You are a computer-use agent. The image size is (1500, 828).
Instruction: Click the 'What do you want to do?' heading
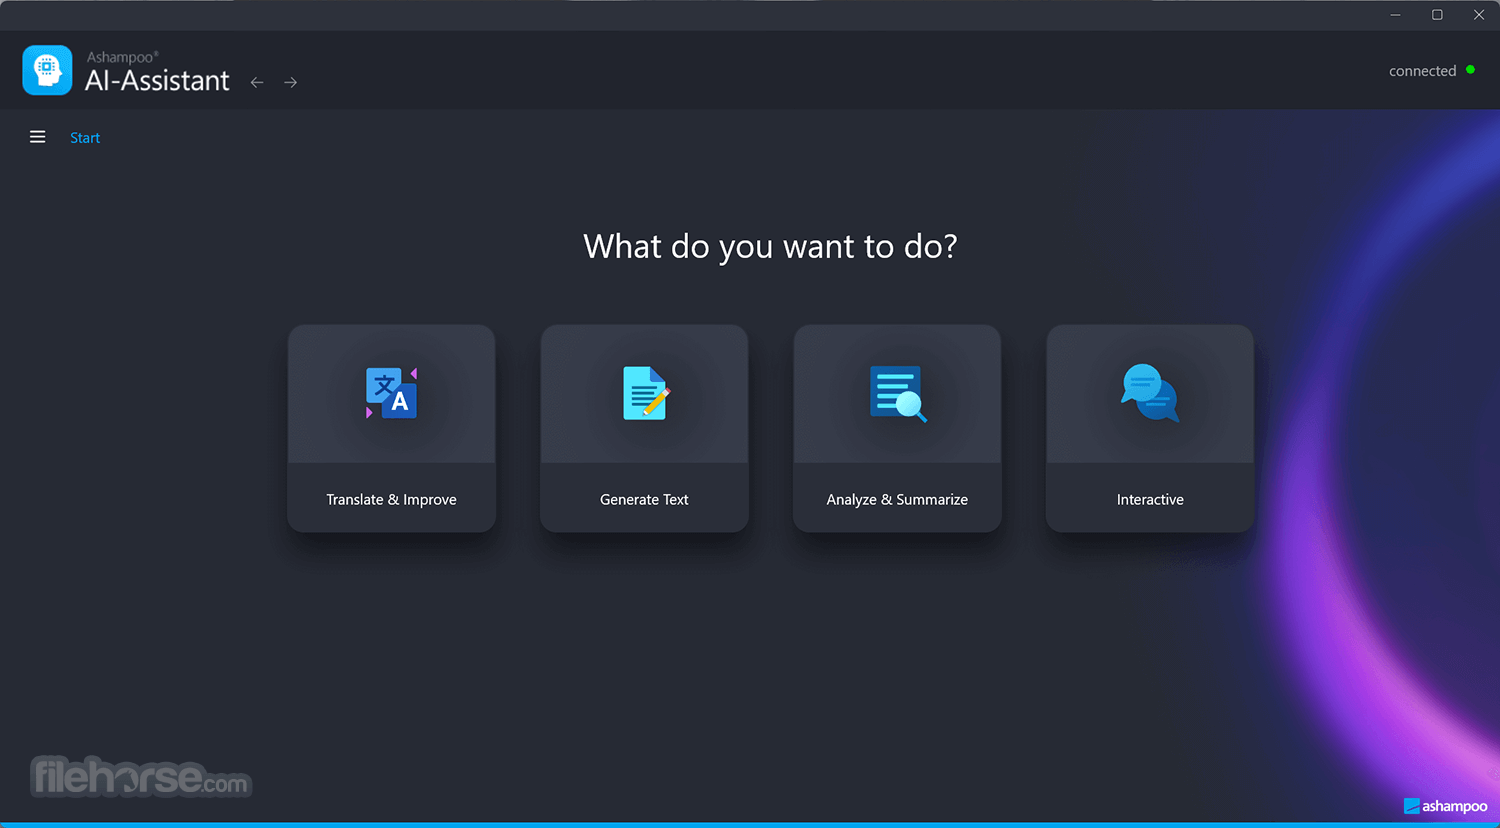[770, 247]
